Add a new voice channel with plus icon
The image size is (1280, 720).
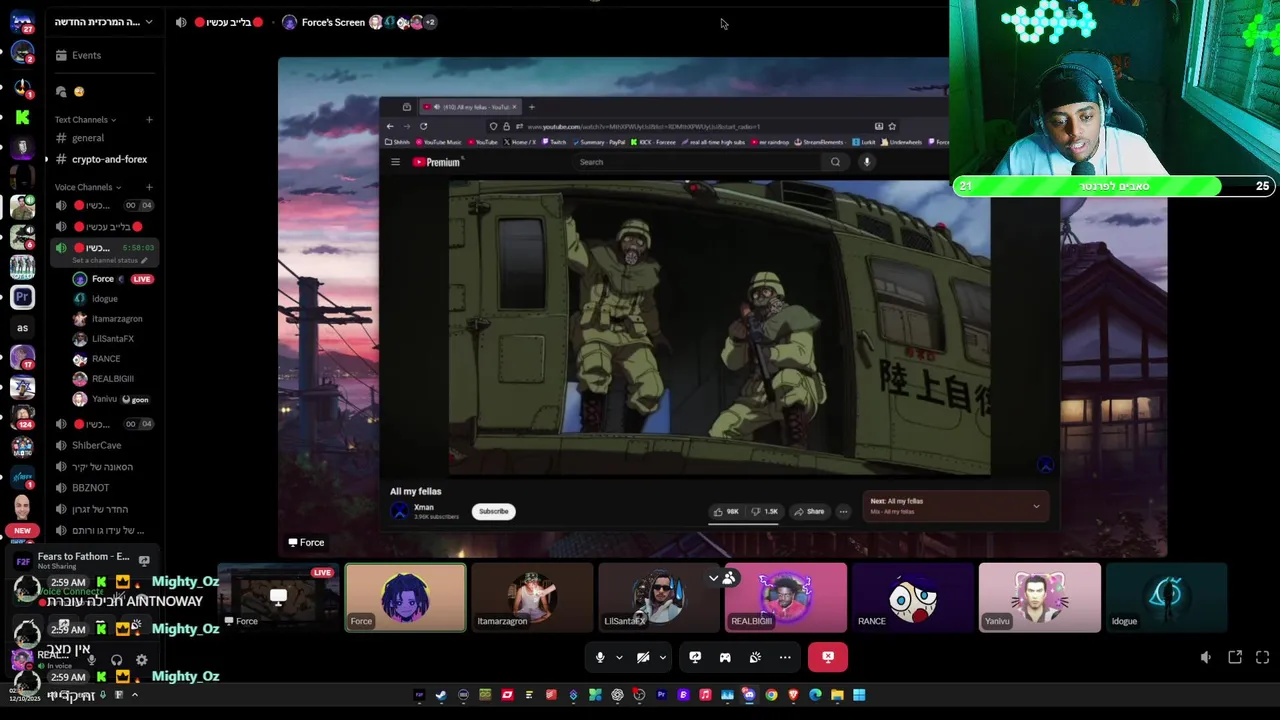click(149, 187)
